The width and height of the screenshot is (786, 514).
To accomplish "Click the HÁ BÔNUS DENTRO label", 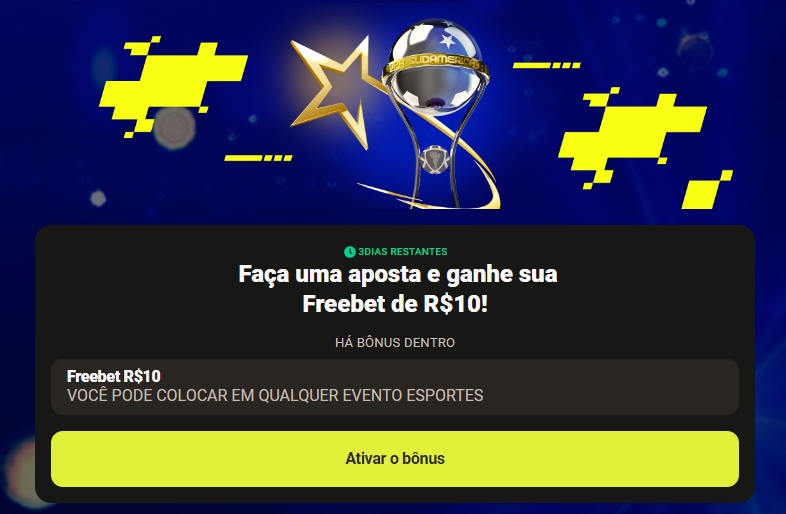I will click(x=395, y=342).
